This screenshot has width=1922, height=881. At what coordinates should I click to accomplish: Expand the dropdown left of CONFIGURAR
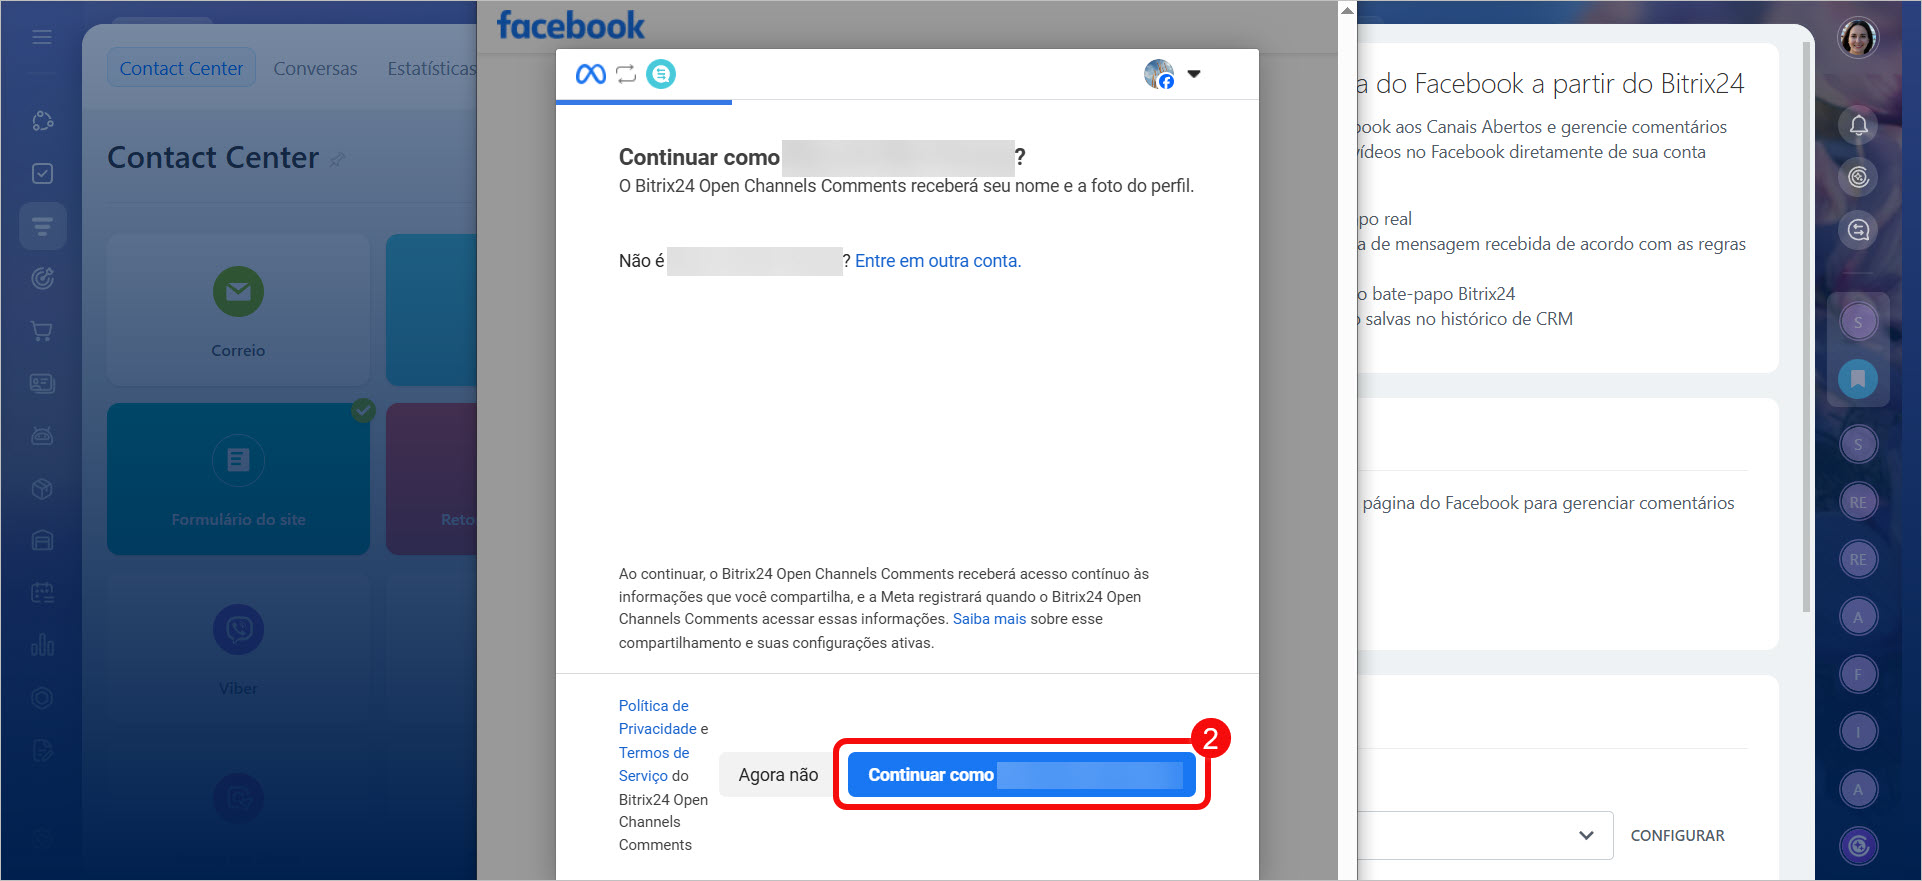point(1586,836)
